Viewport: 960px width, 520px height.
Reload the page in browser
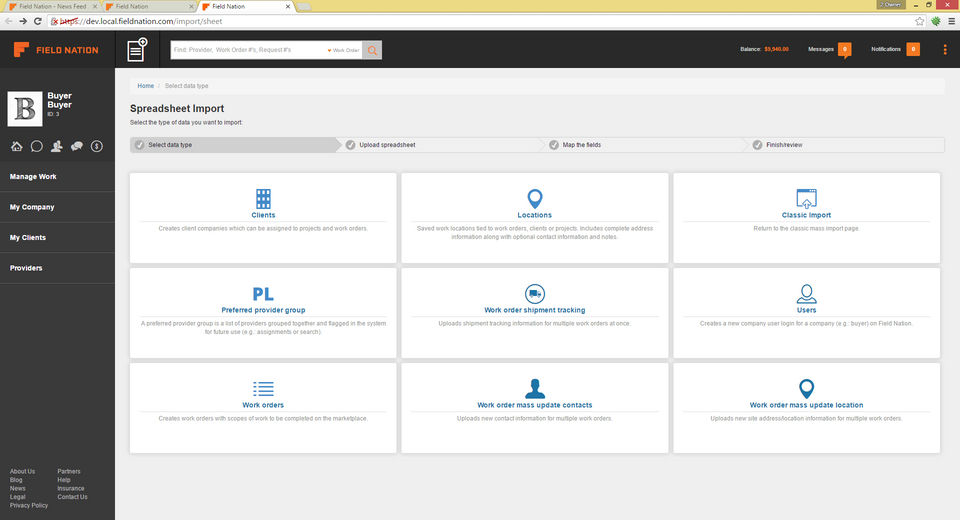(x=37, y=21)
